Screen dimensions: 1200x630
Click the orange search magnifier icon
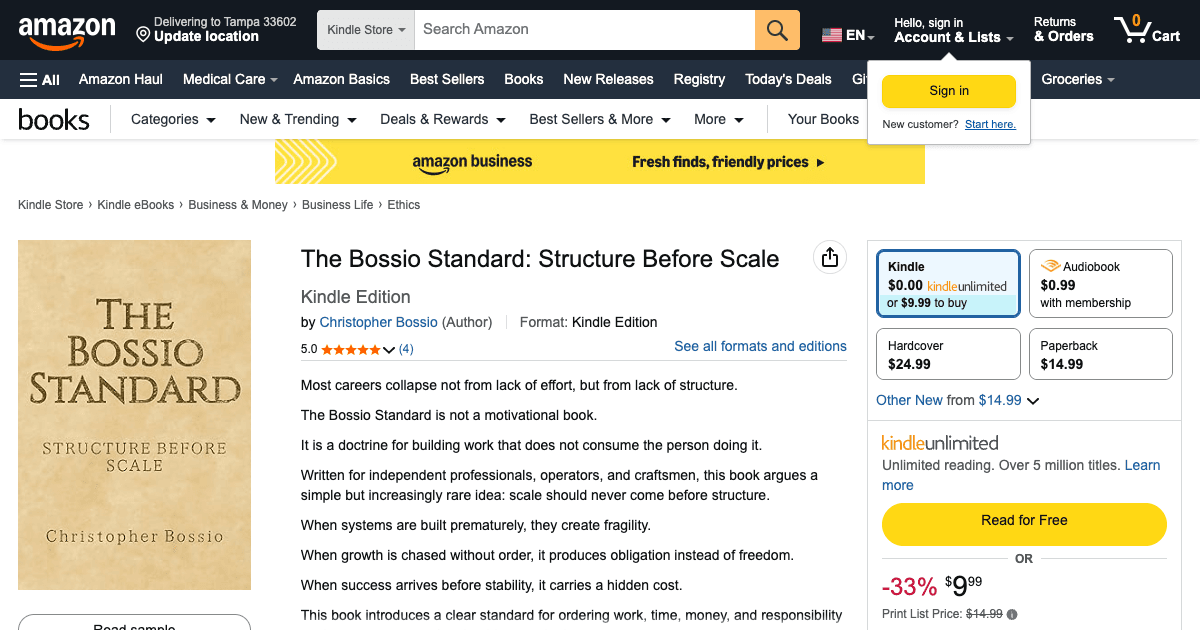coord(777,29)
